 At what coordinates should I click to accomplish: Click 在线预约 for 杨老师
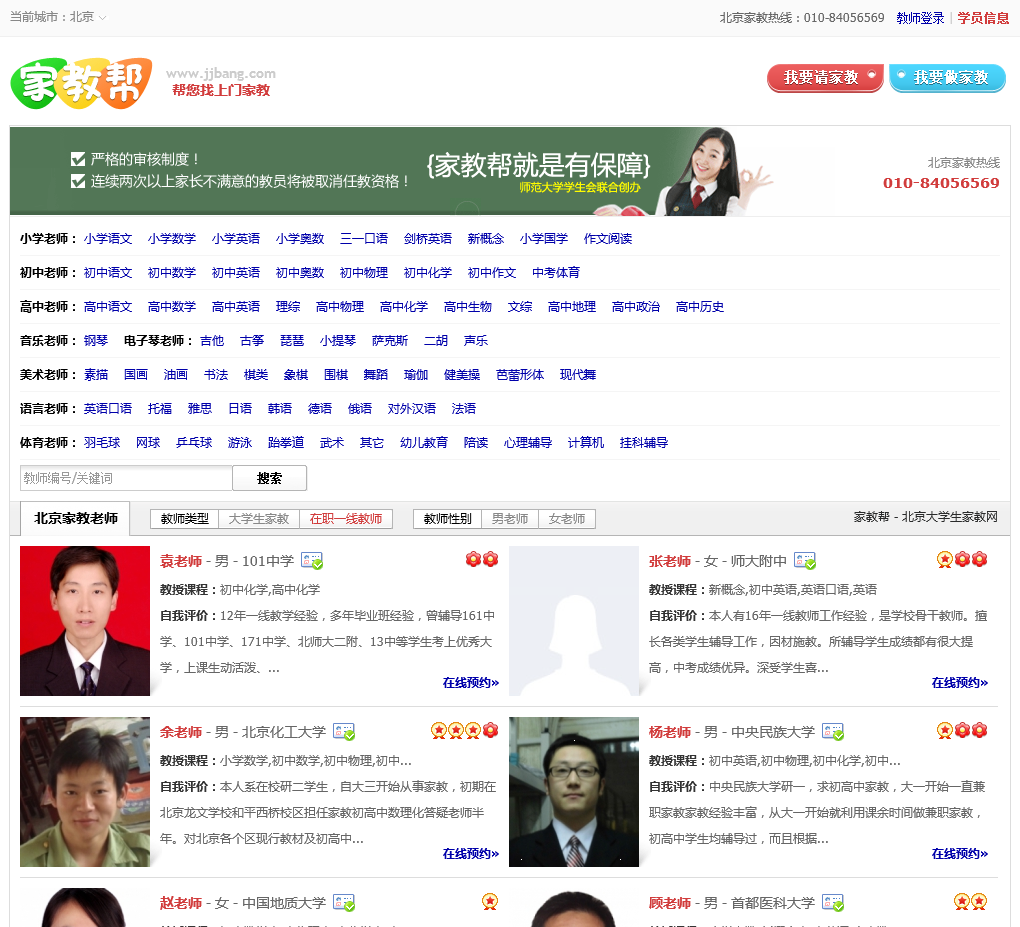960,853
